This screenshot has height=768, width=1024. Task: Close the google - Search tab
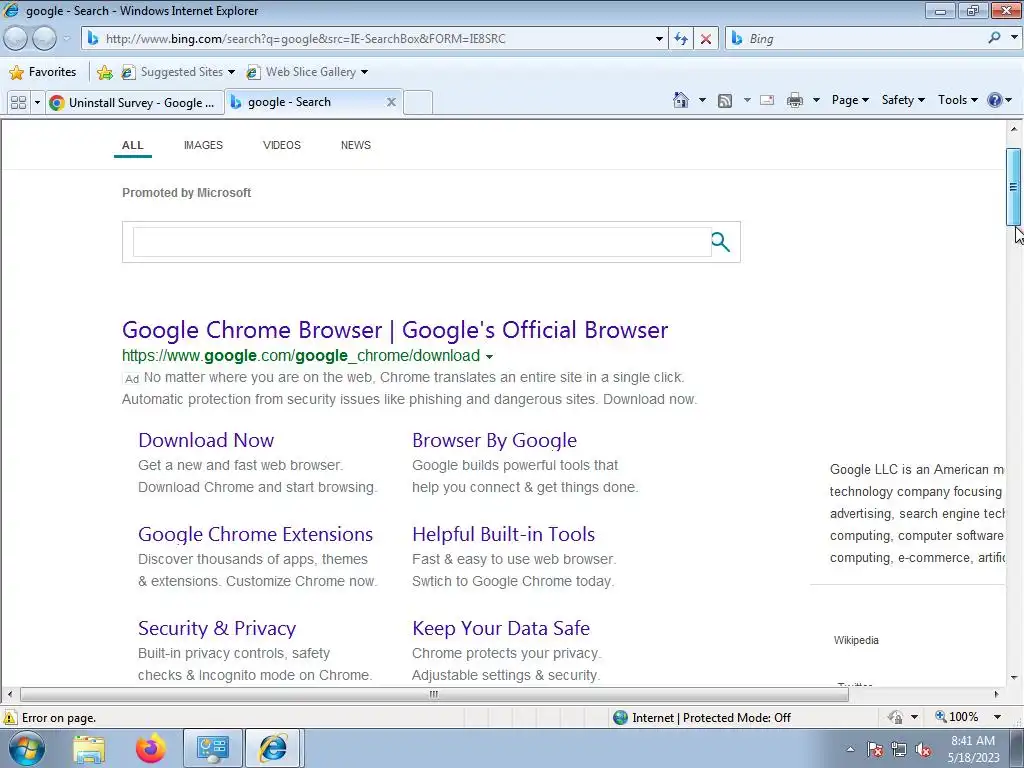coord(391,102)
